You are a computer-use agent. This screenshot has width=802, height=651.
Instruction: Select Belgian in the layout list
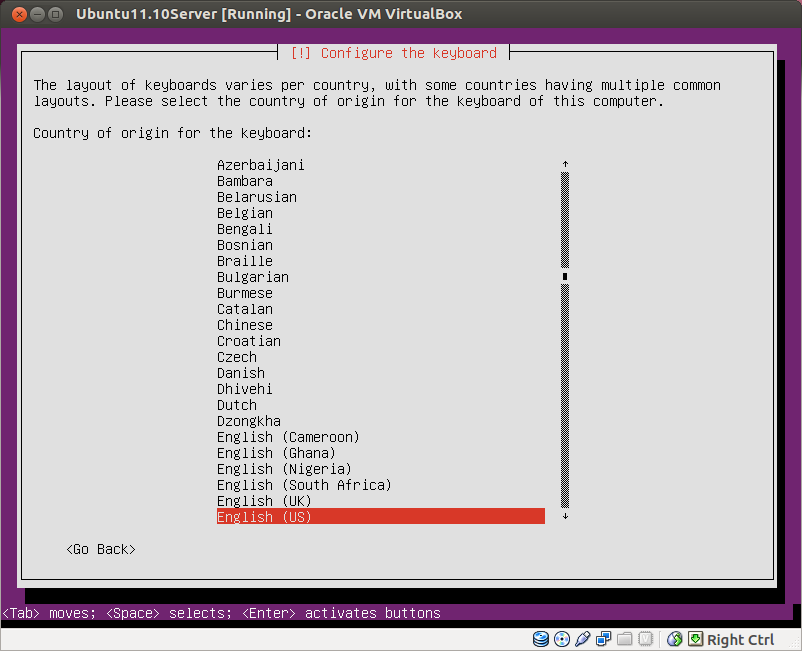click(x=244, y=213)
